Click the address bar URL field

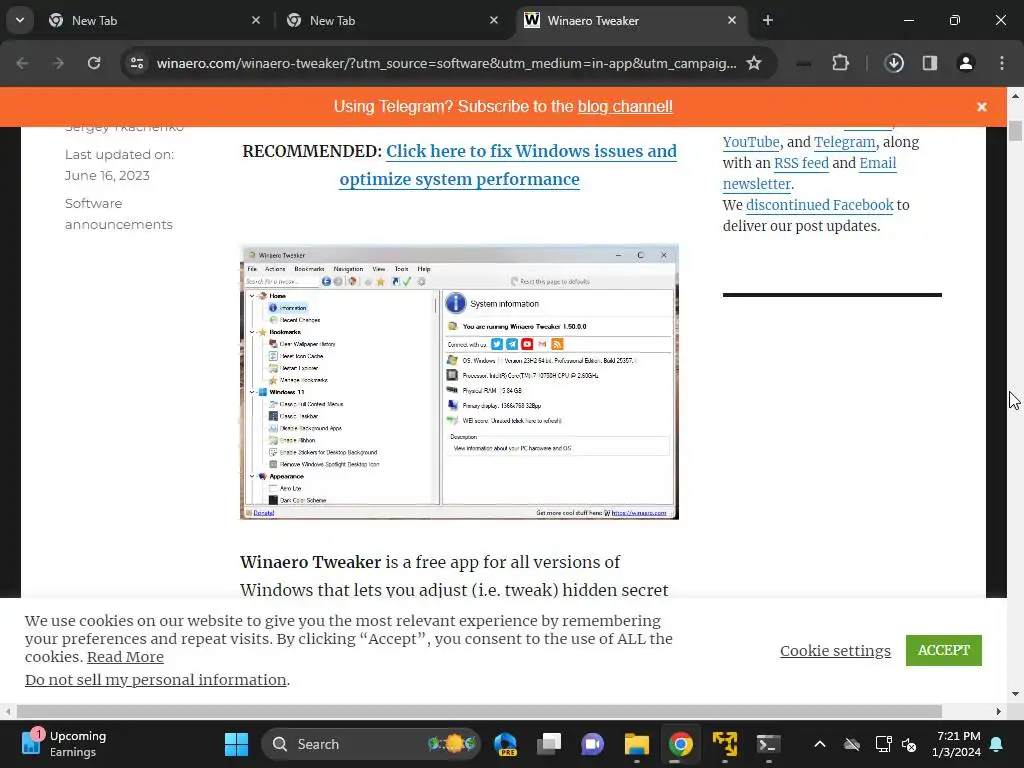(446, 63)
